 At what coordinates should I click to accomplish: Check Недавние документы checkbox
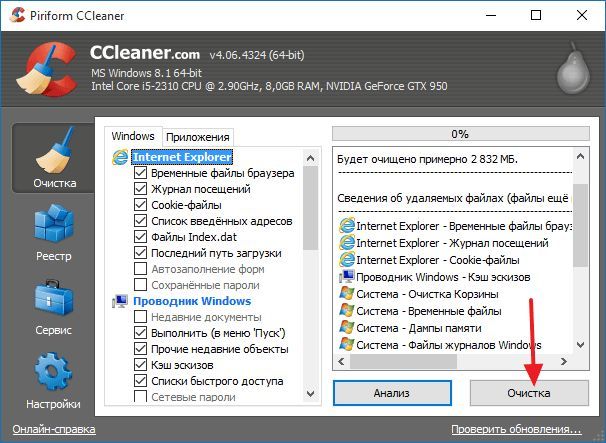pos(140,317)
